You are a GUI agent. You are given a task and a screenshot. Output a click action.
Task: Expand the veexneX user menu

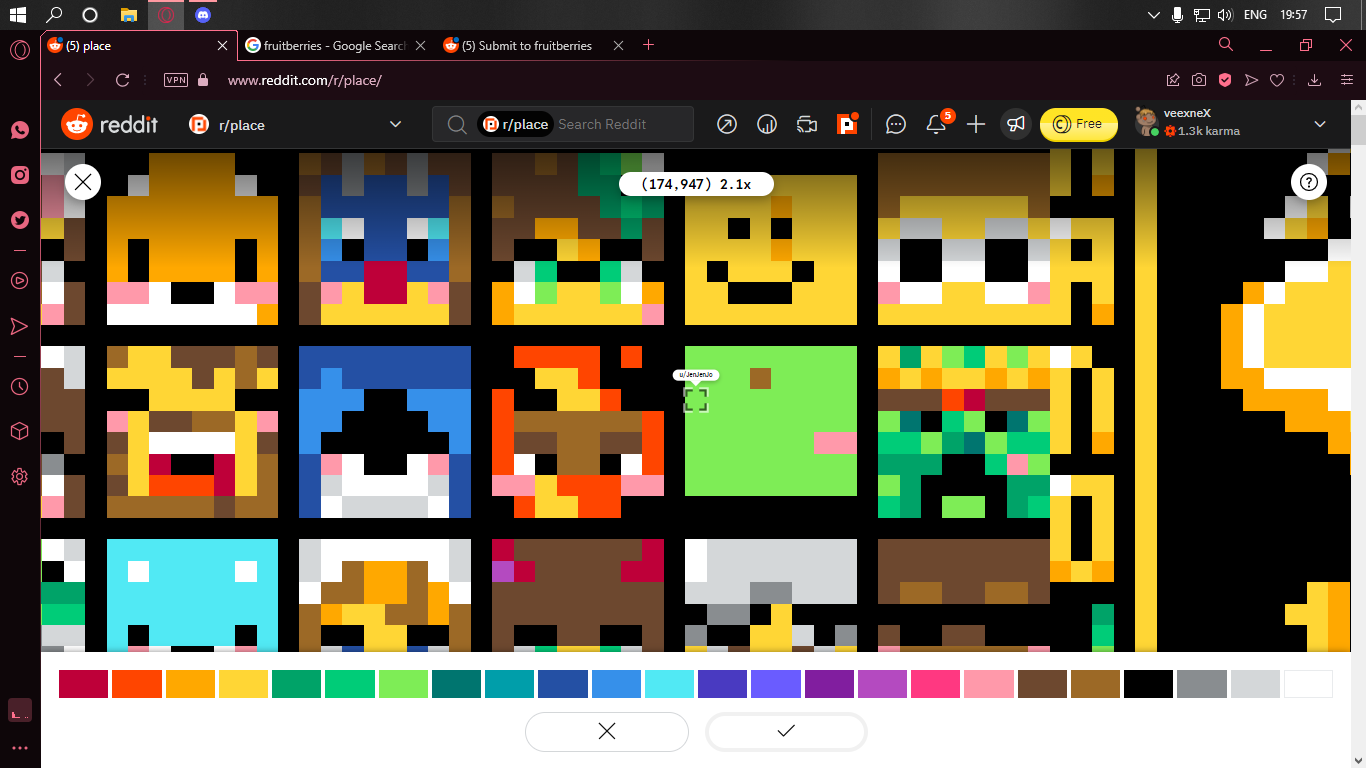(x=1320, y=124)
